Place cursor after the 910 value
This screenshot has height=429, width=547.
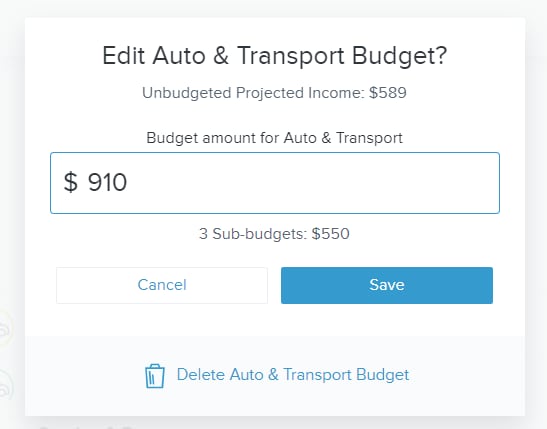(x=129, y=183)
